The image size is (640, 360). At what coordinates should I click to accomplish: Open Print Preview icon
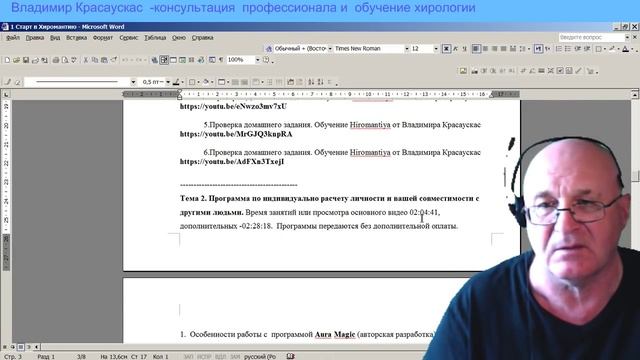(65, 60)
